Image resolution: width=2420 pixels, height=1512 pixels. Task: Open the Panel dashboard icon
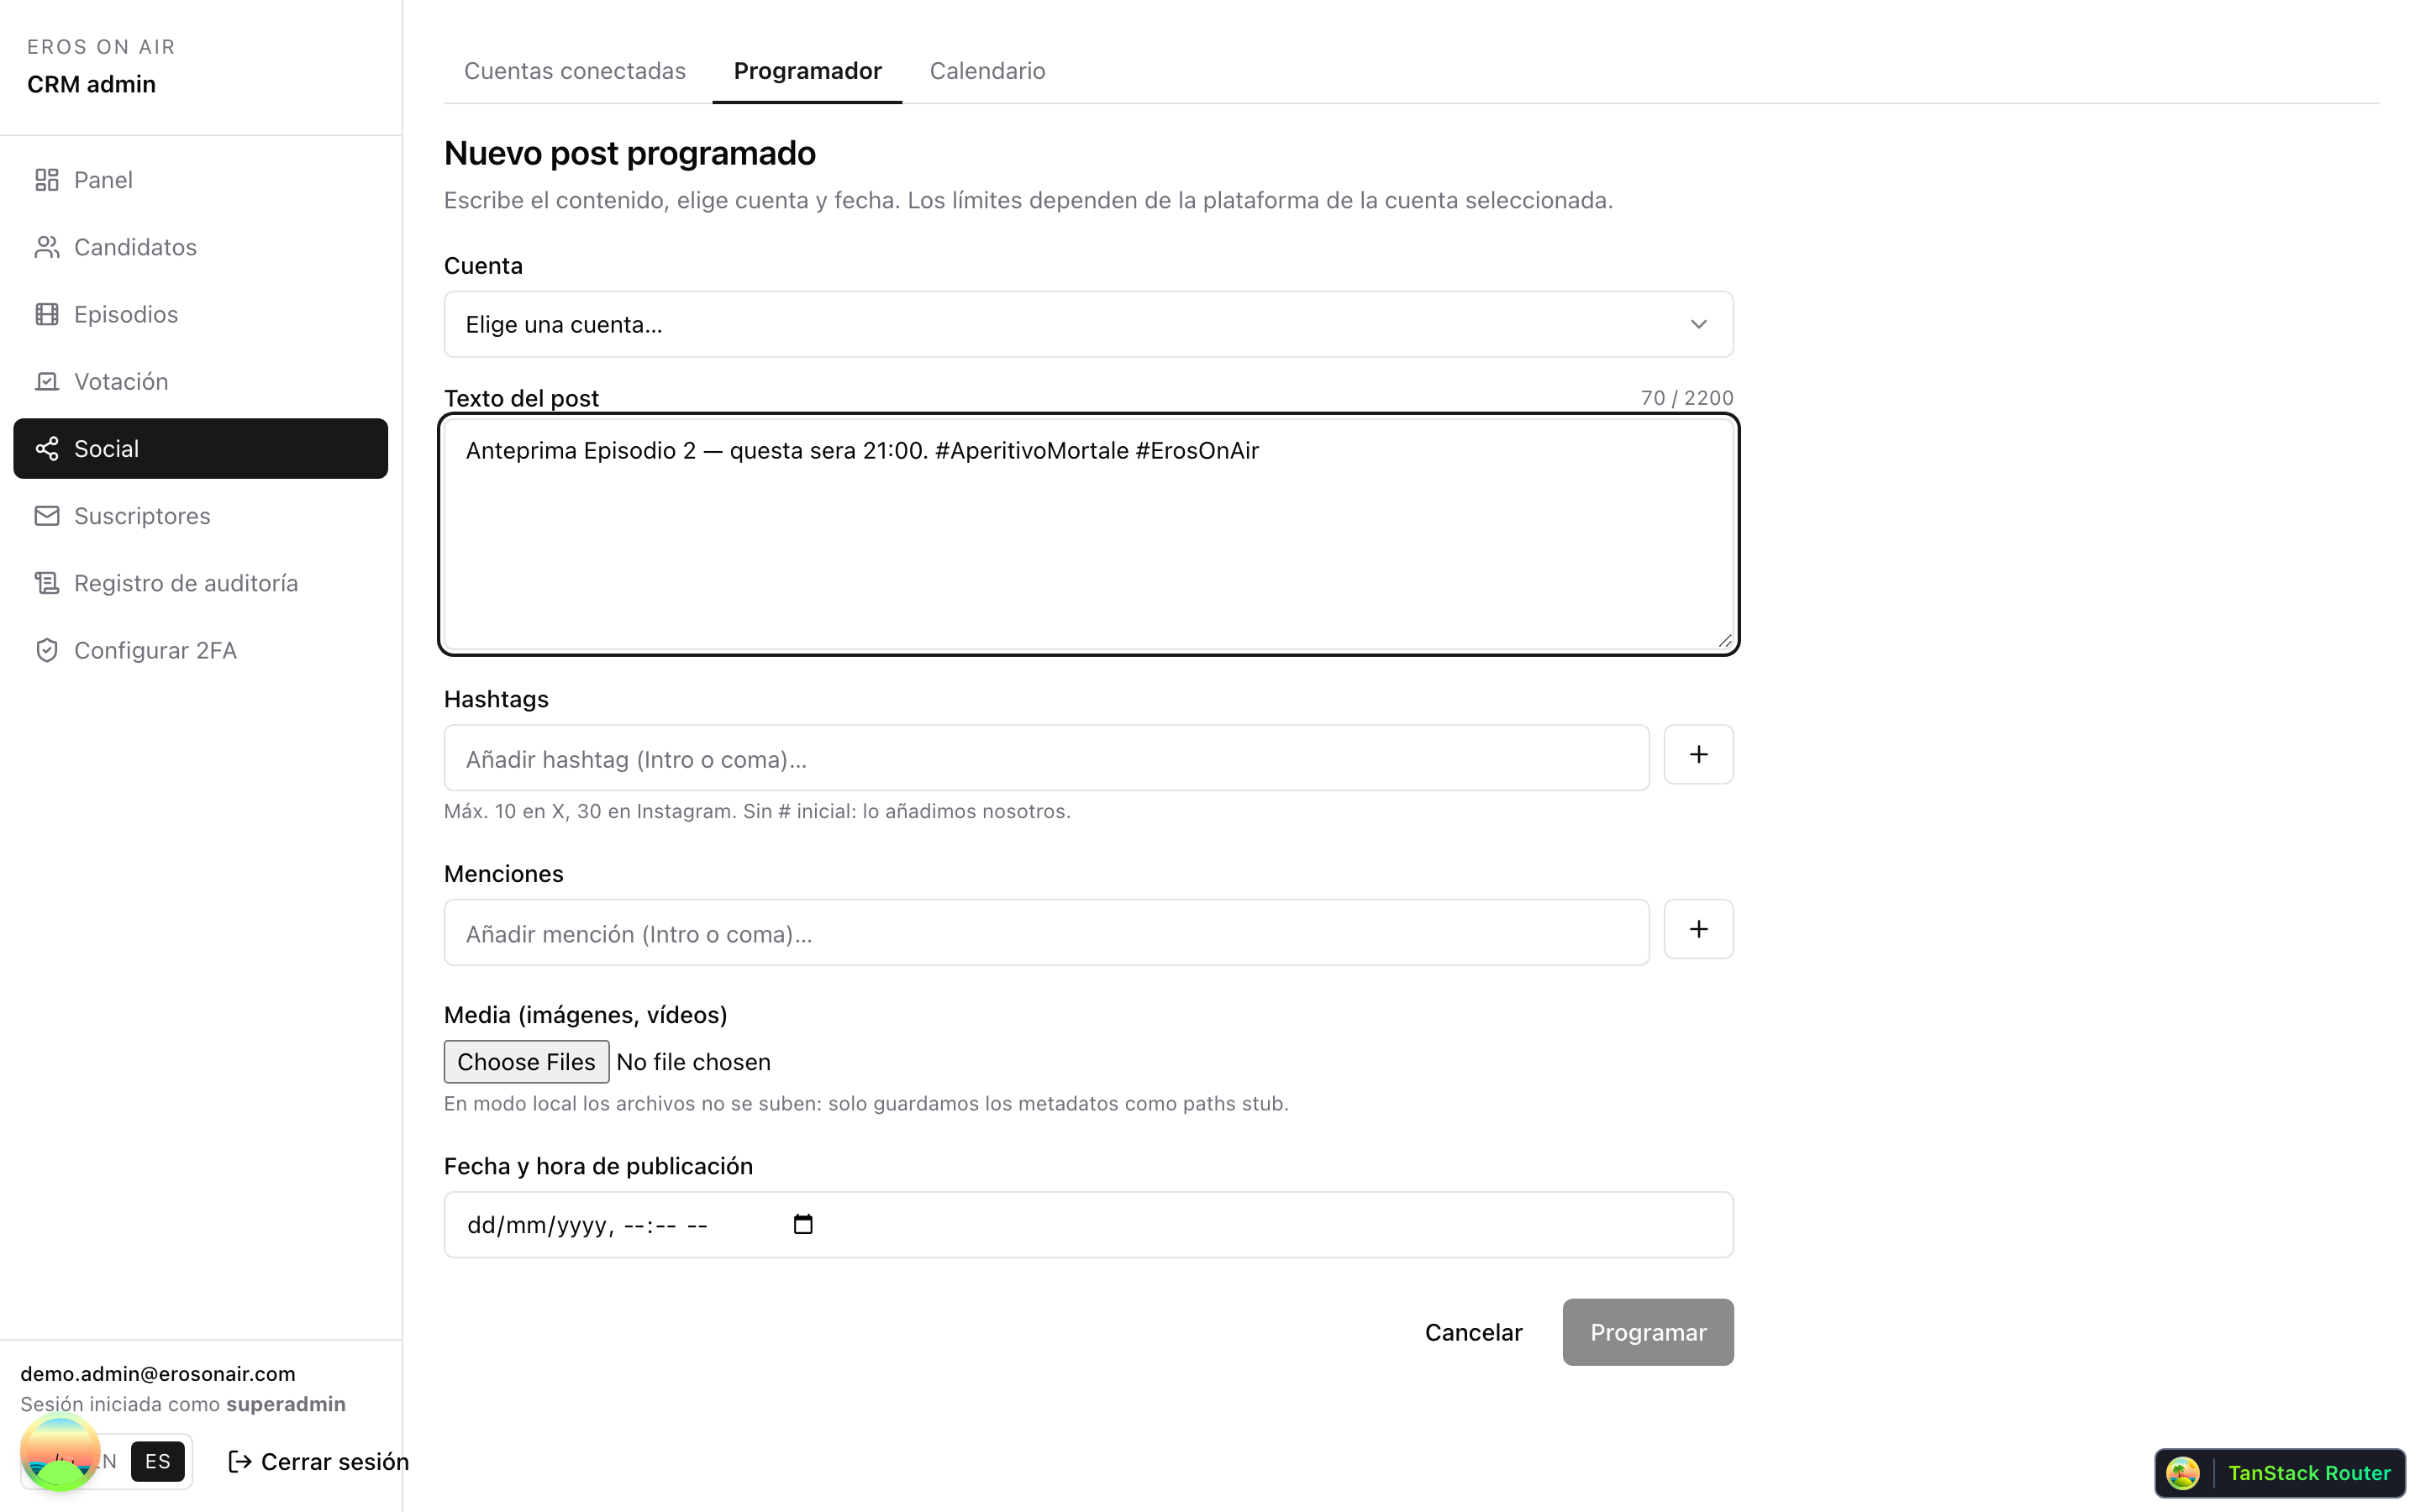47,180
